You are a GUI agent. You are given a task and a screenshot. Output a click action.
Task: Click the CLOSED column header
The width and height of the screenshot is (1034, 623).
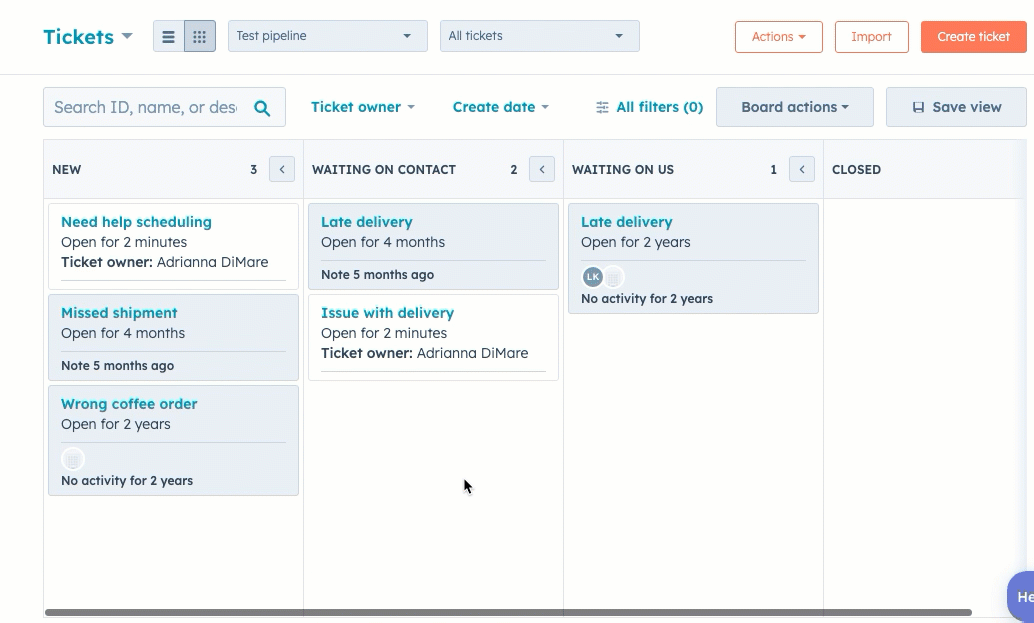click(856, 169)
